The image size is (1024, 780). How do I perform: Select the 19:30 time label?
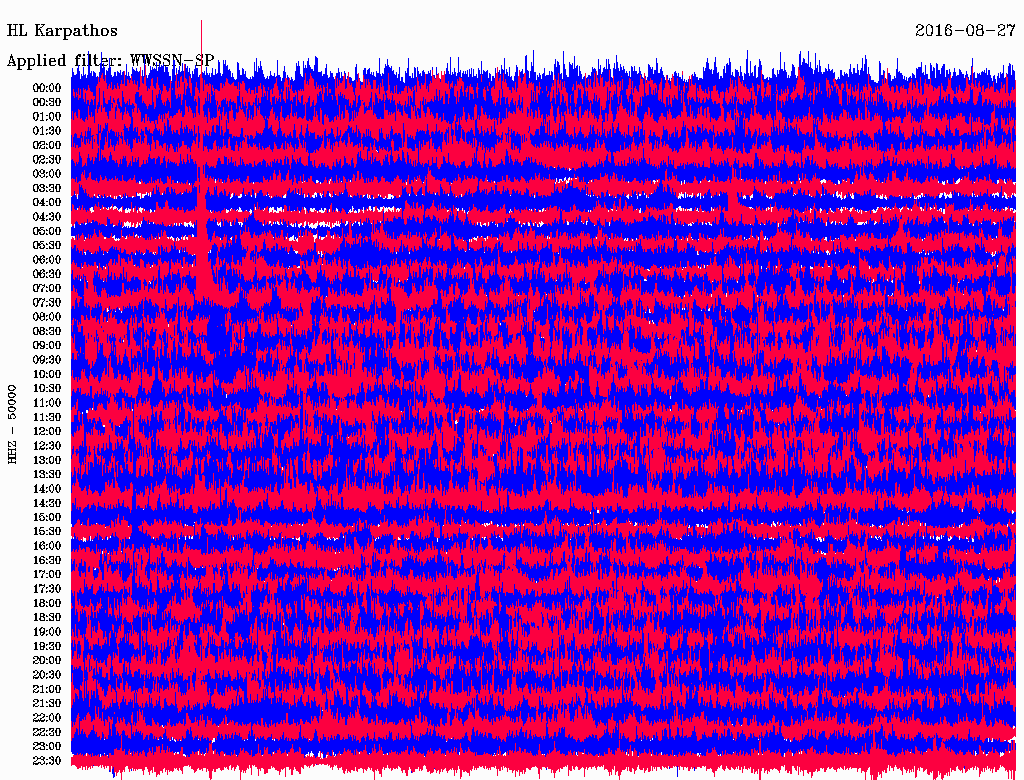[x=47, y=646]
